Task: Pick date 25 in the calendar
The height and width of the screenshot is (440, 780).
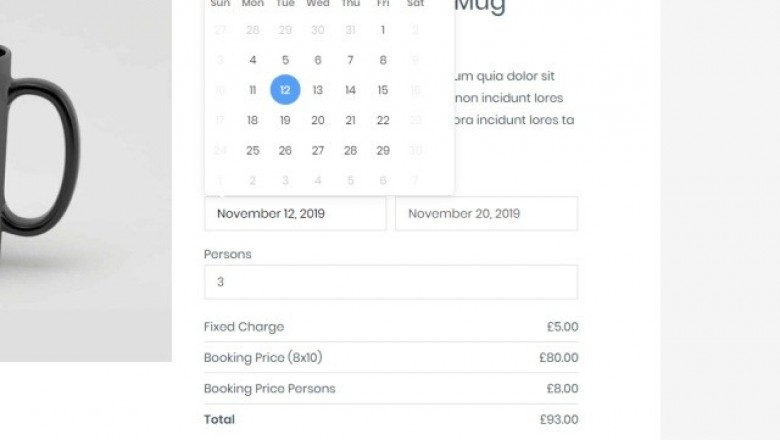Action: pyautogui.click(x=252, y=150)
